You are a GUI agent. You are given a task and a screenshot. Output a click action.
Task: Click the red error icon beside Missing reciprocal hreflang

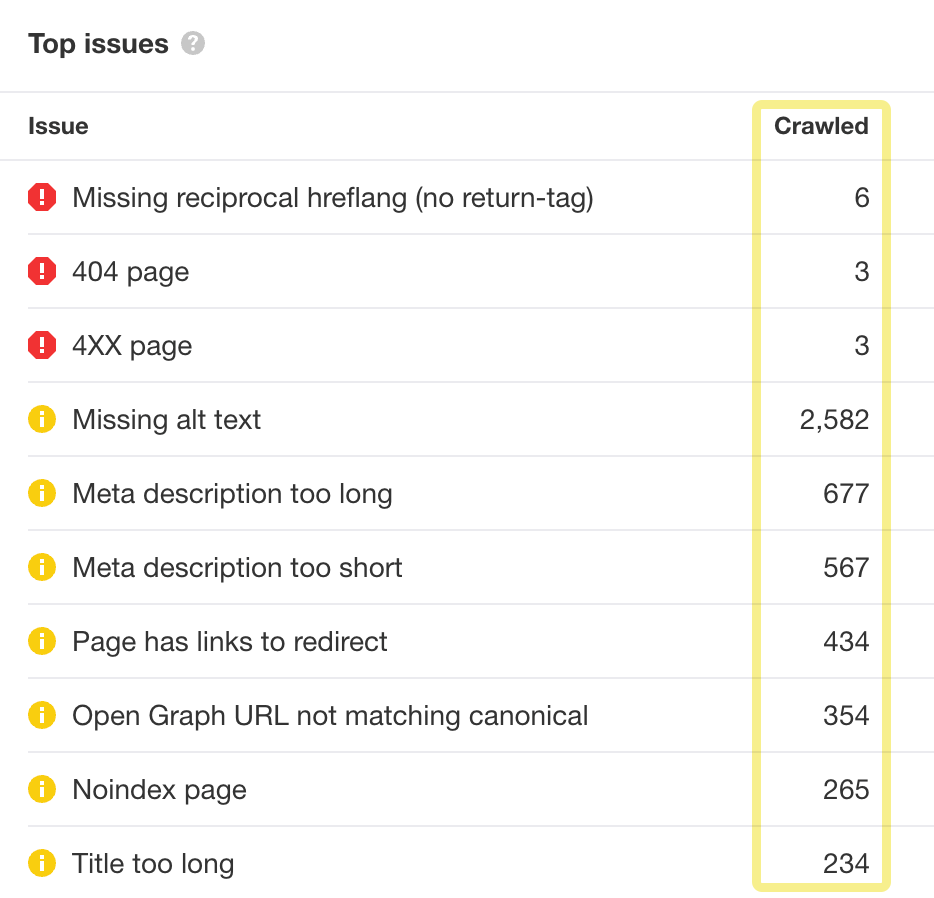(42, 197)
